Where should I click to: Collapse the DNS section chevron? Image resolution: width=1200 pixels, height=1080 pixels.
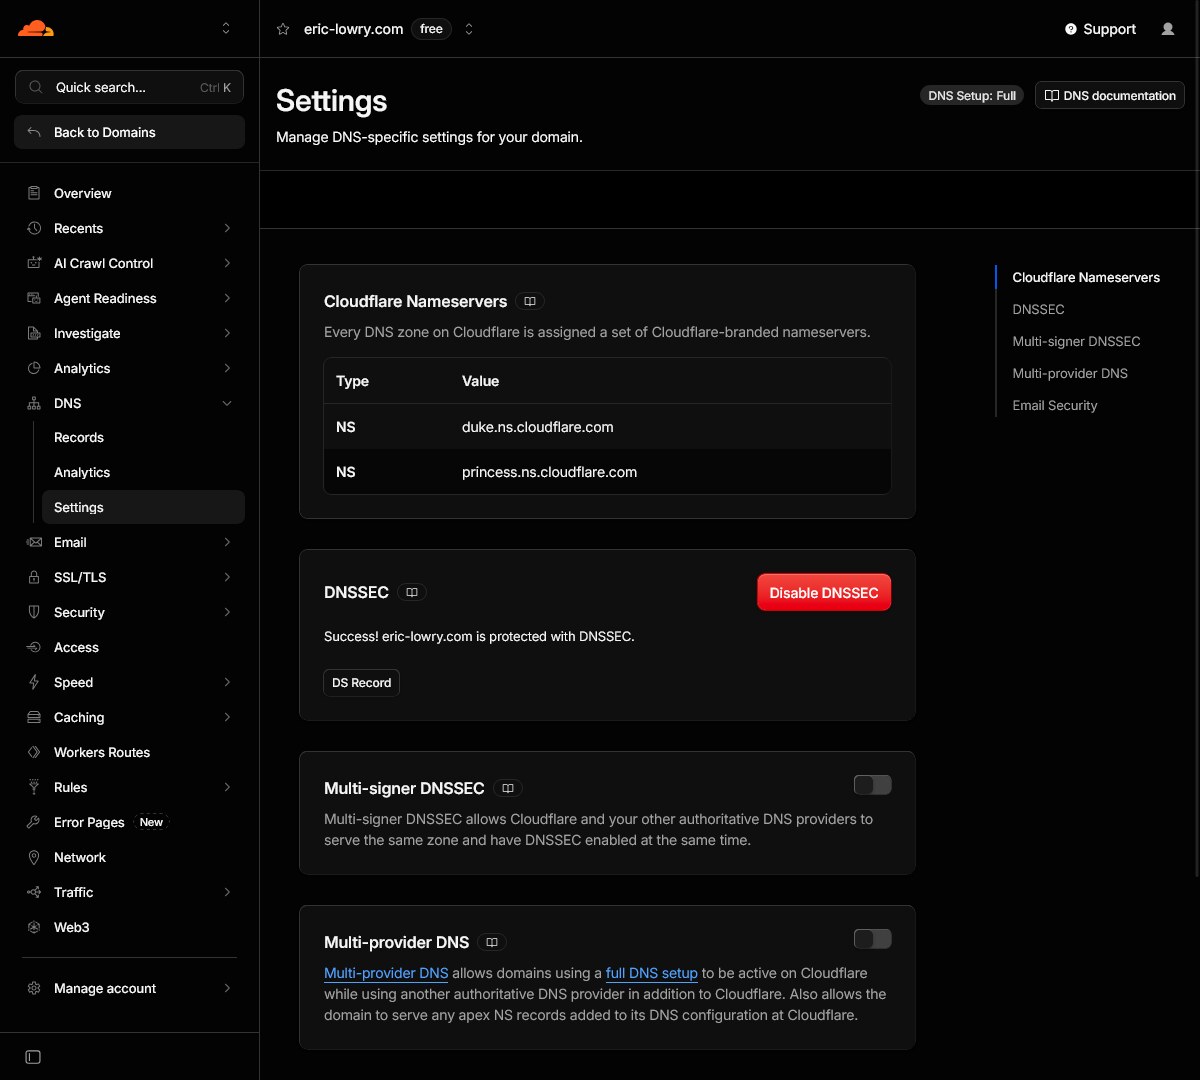coord(227,403)
